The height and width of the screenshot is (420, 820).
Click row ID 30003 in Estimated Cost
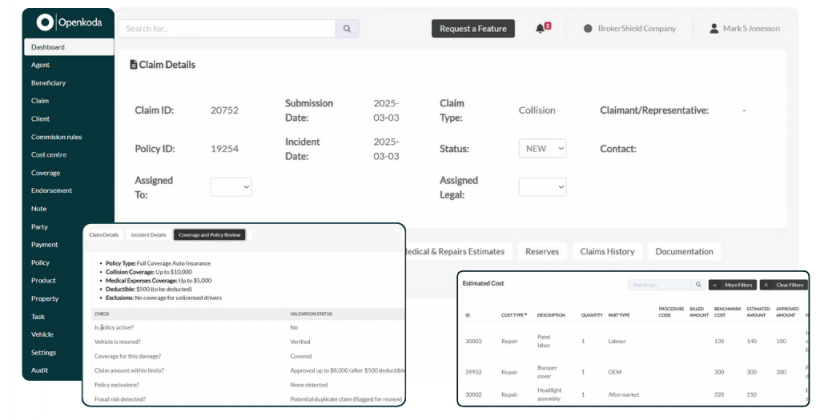point(473,341)
